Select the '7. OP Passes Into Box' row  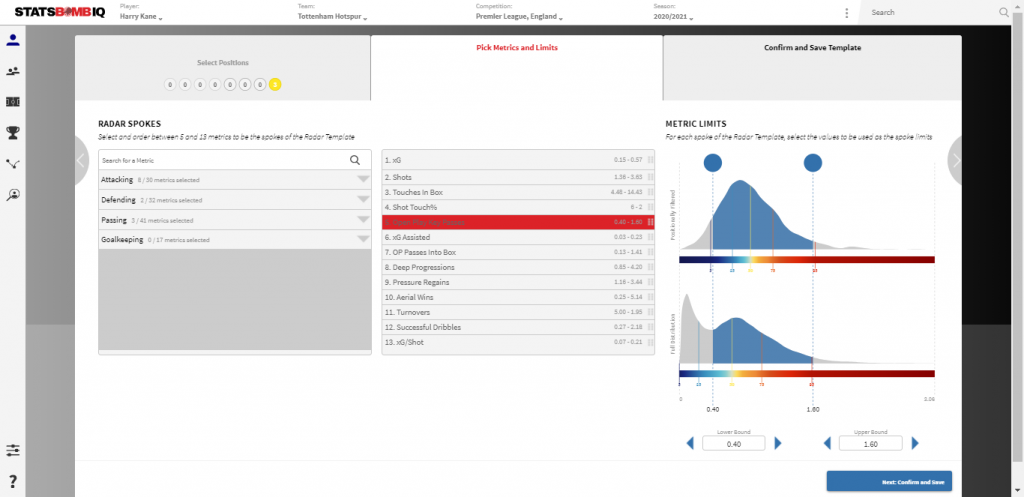[x=518, y=252]
